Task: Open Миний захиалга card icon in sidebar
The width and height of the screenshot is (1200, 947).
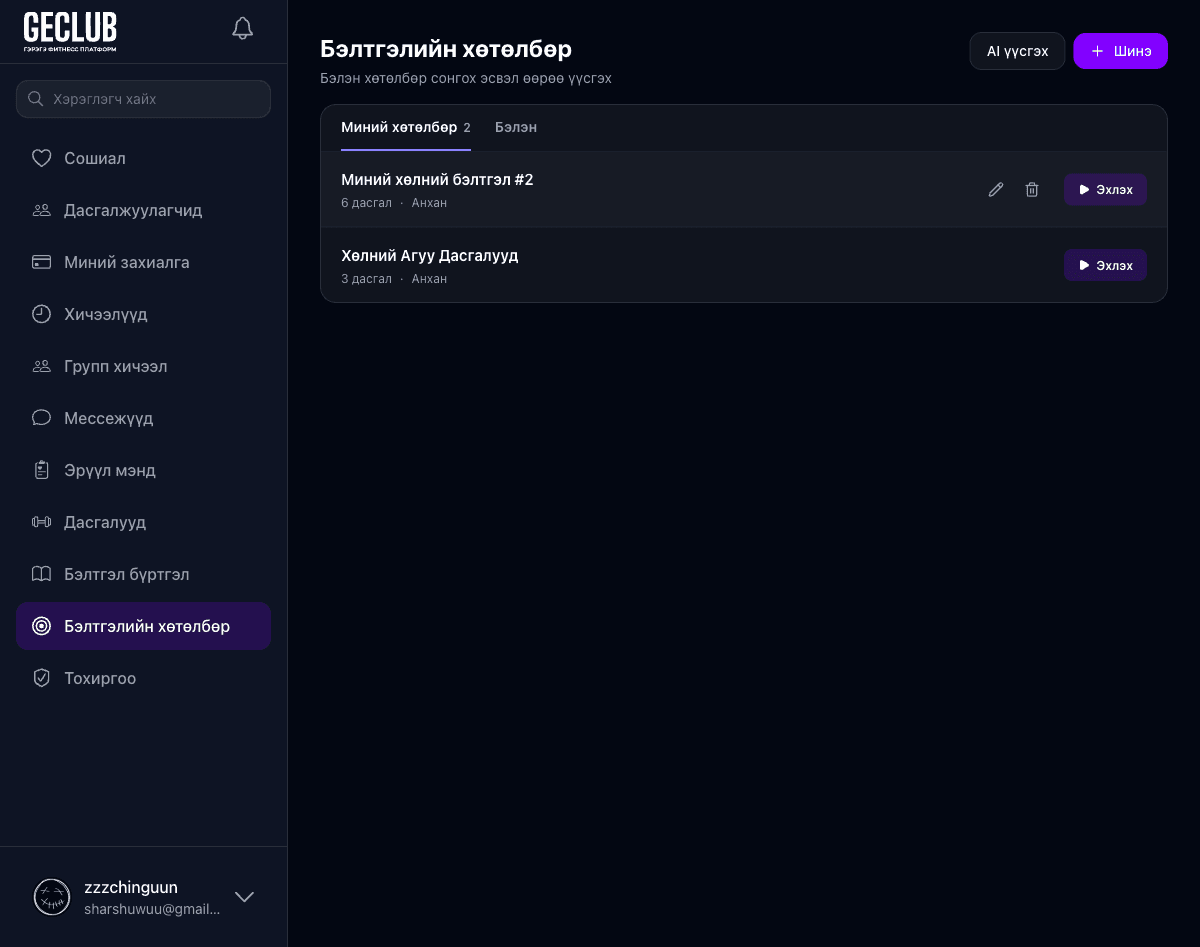Action: coord(41,262)
